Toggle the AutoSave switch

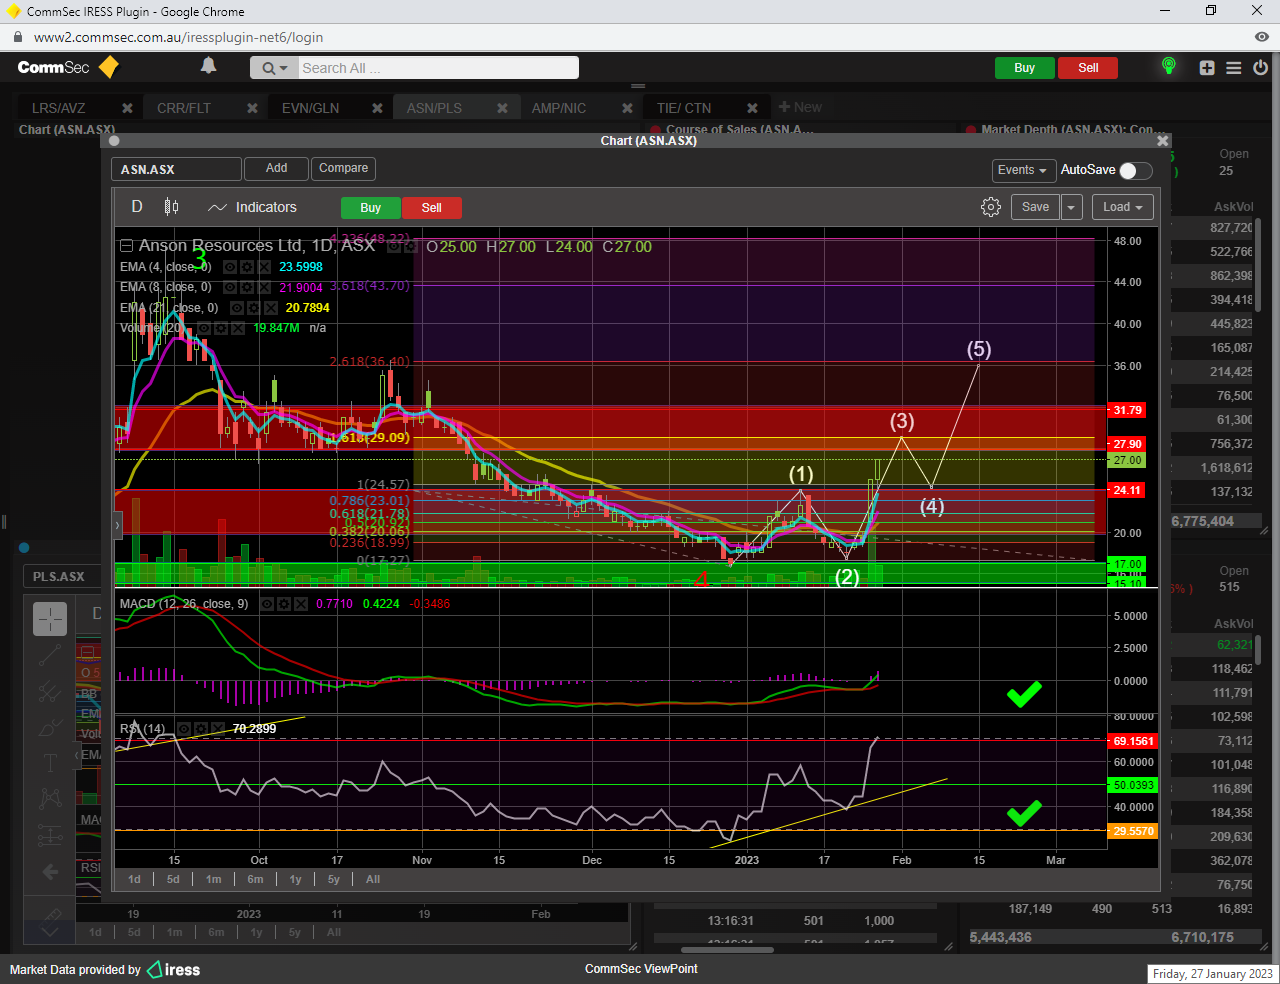pos(1136,170)
